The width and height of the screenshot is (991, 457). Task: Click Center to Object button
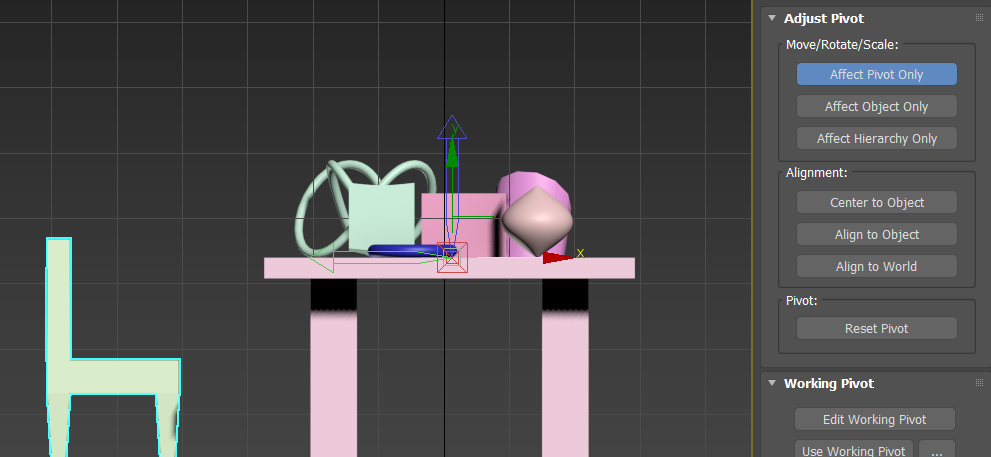(877, 202)
